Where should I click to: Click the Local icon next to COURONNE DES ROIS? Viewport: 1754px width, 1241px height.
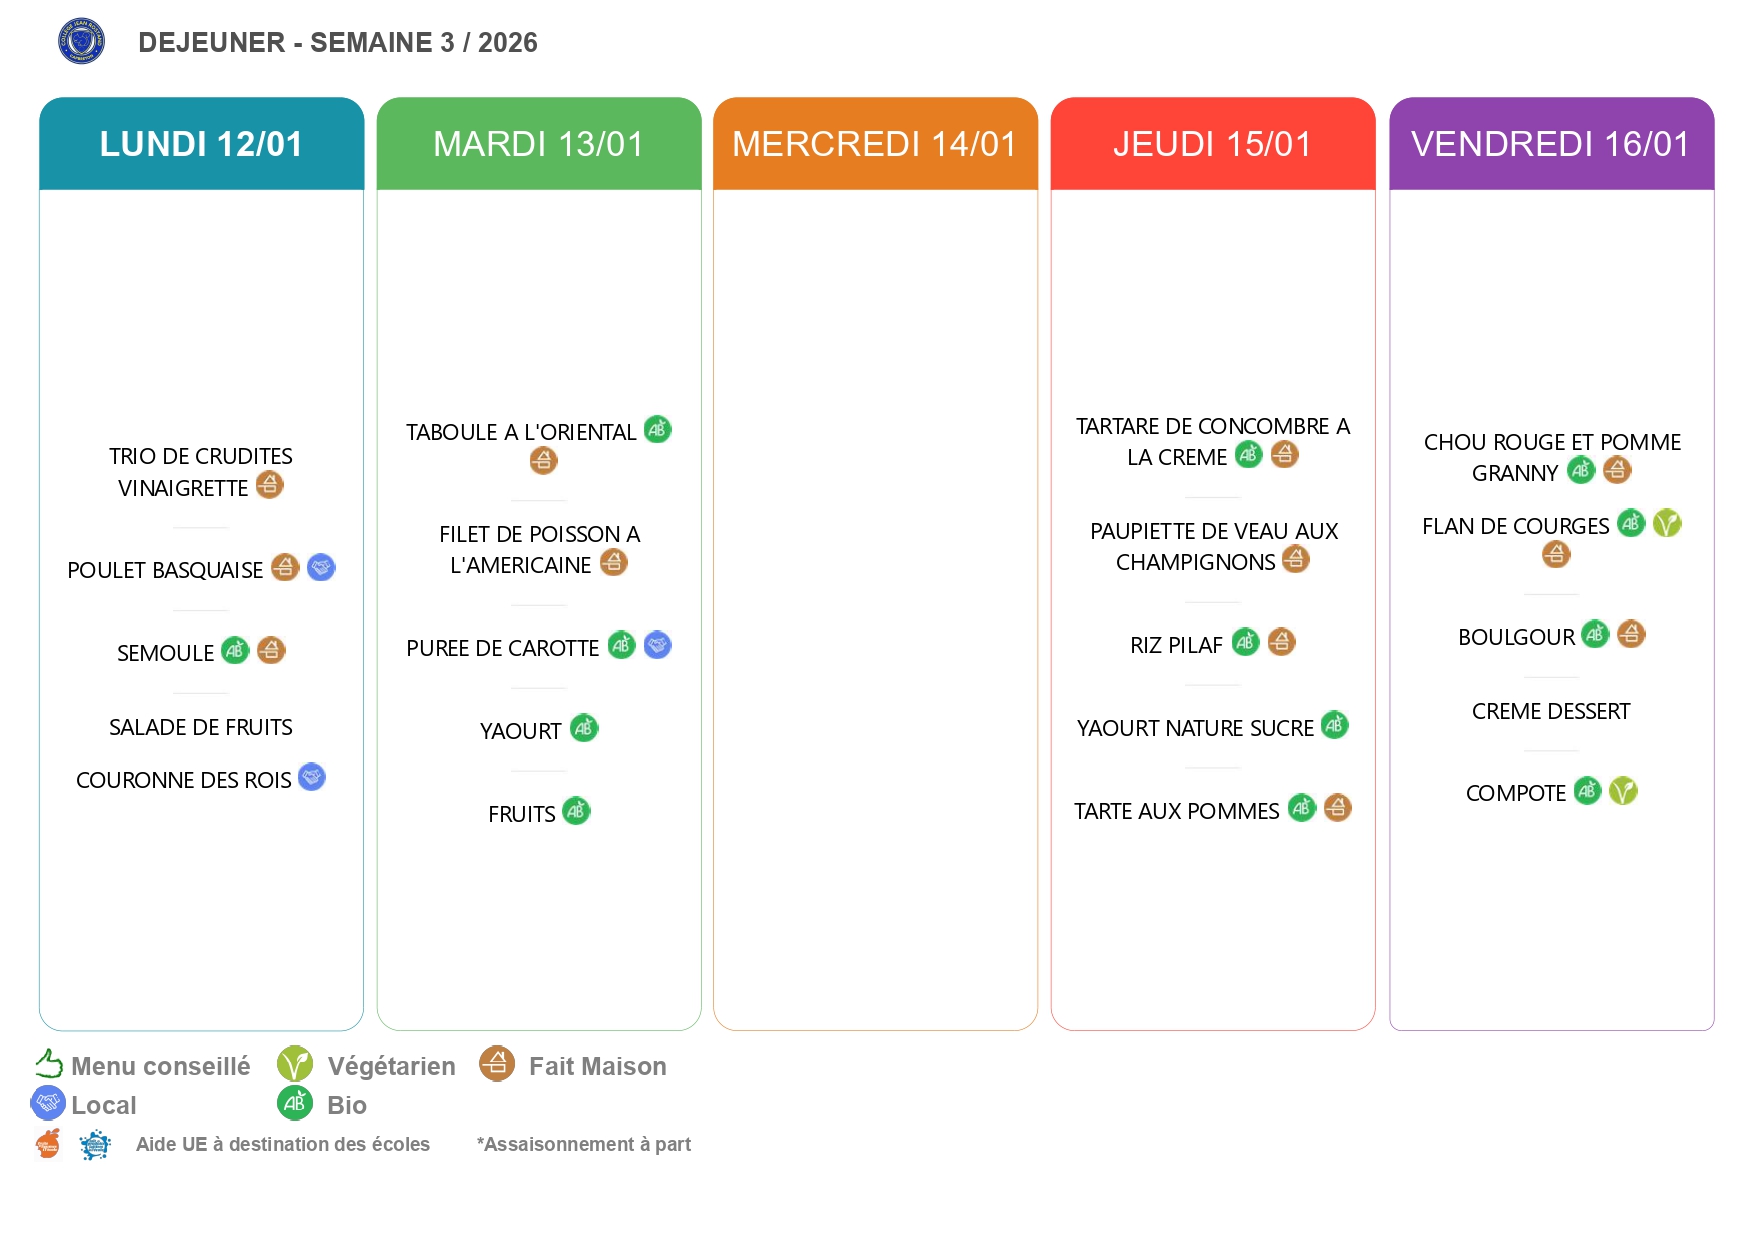point(312,777)
